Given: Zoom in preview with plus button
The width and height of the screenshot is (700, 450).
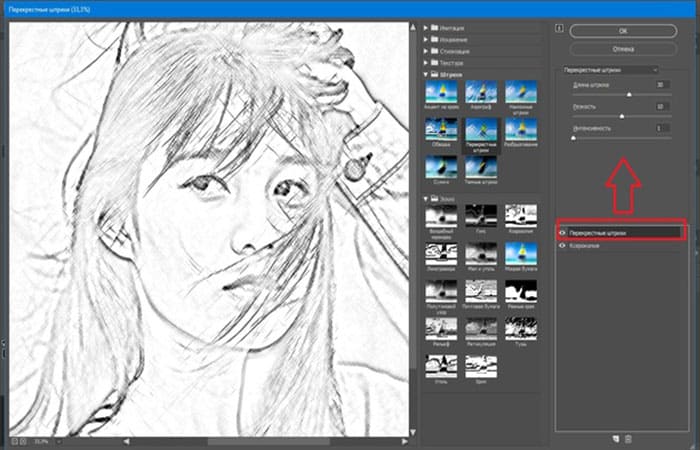Looking at the screenshot, I should click(x=23, y=442).
